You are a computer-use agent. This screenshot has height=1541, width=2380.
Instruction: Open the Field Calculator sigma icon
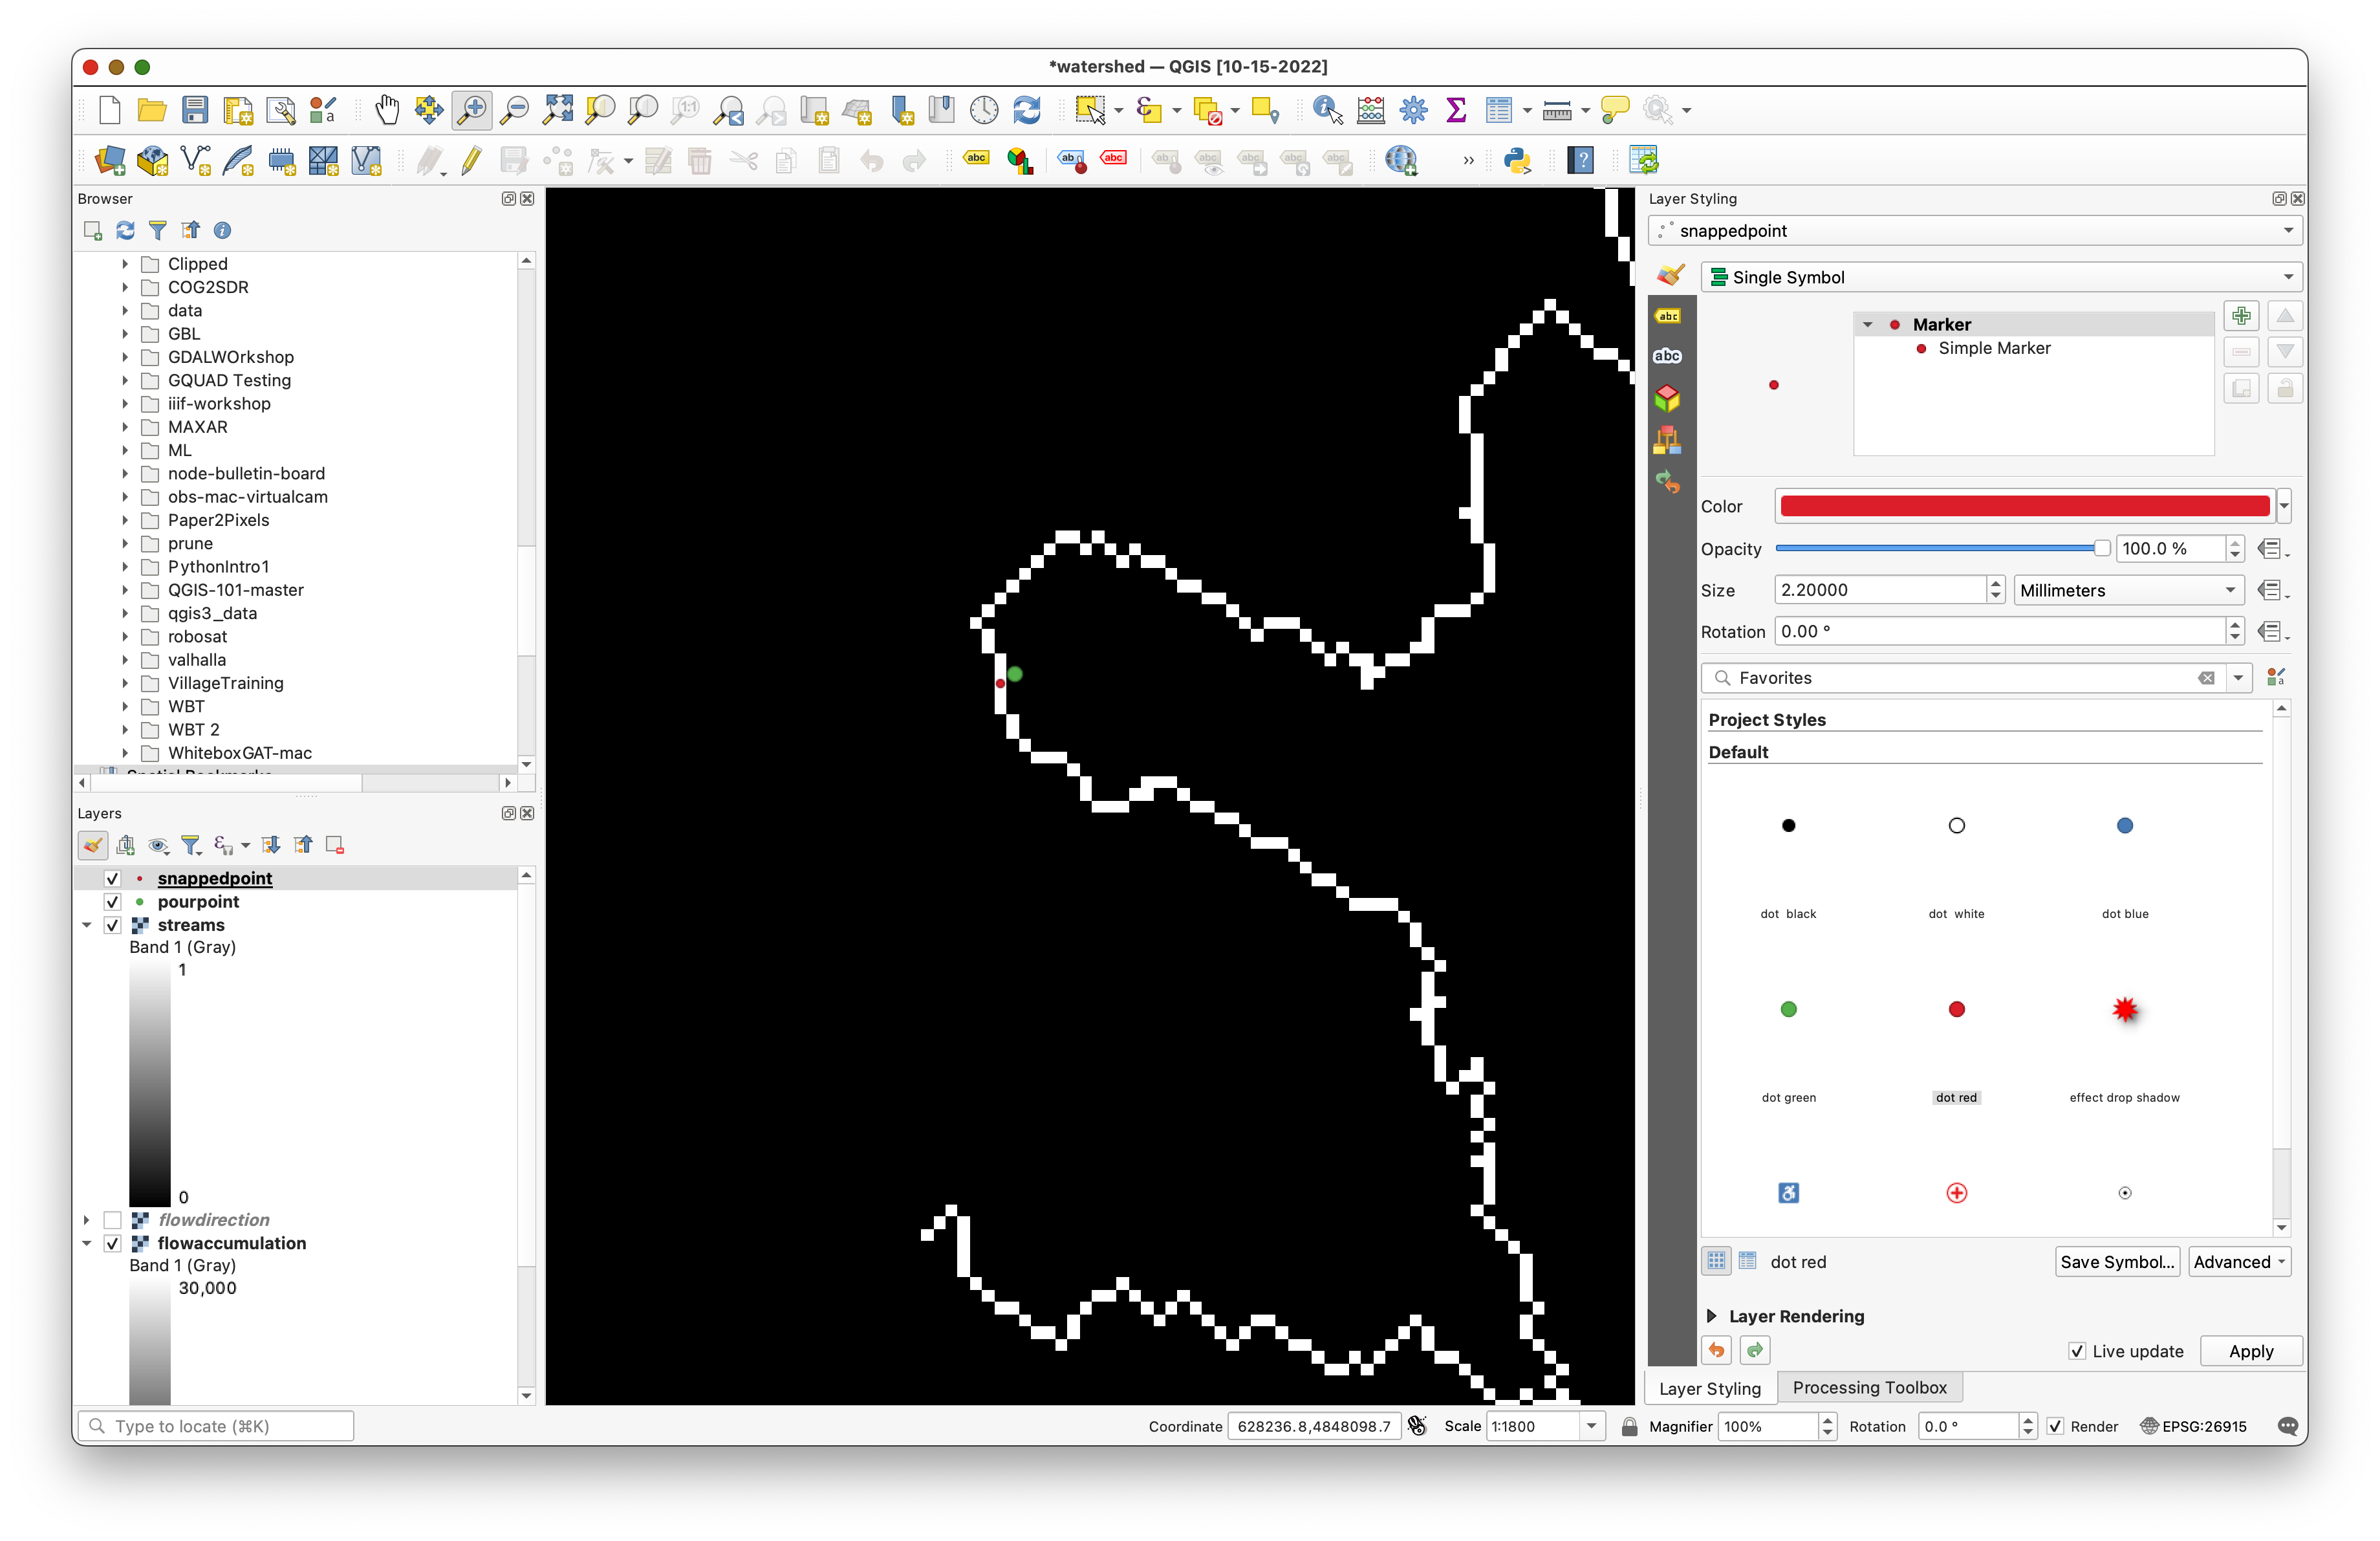[1456, 110]
